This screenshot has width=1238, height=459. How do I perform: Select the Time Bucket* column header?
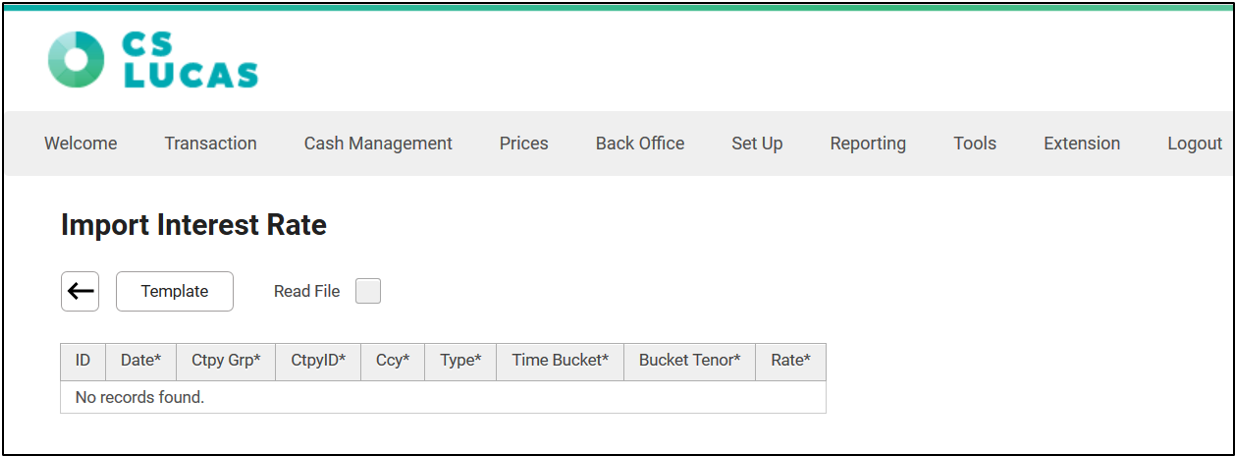click(x=560, y=361)
